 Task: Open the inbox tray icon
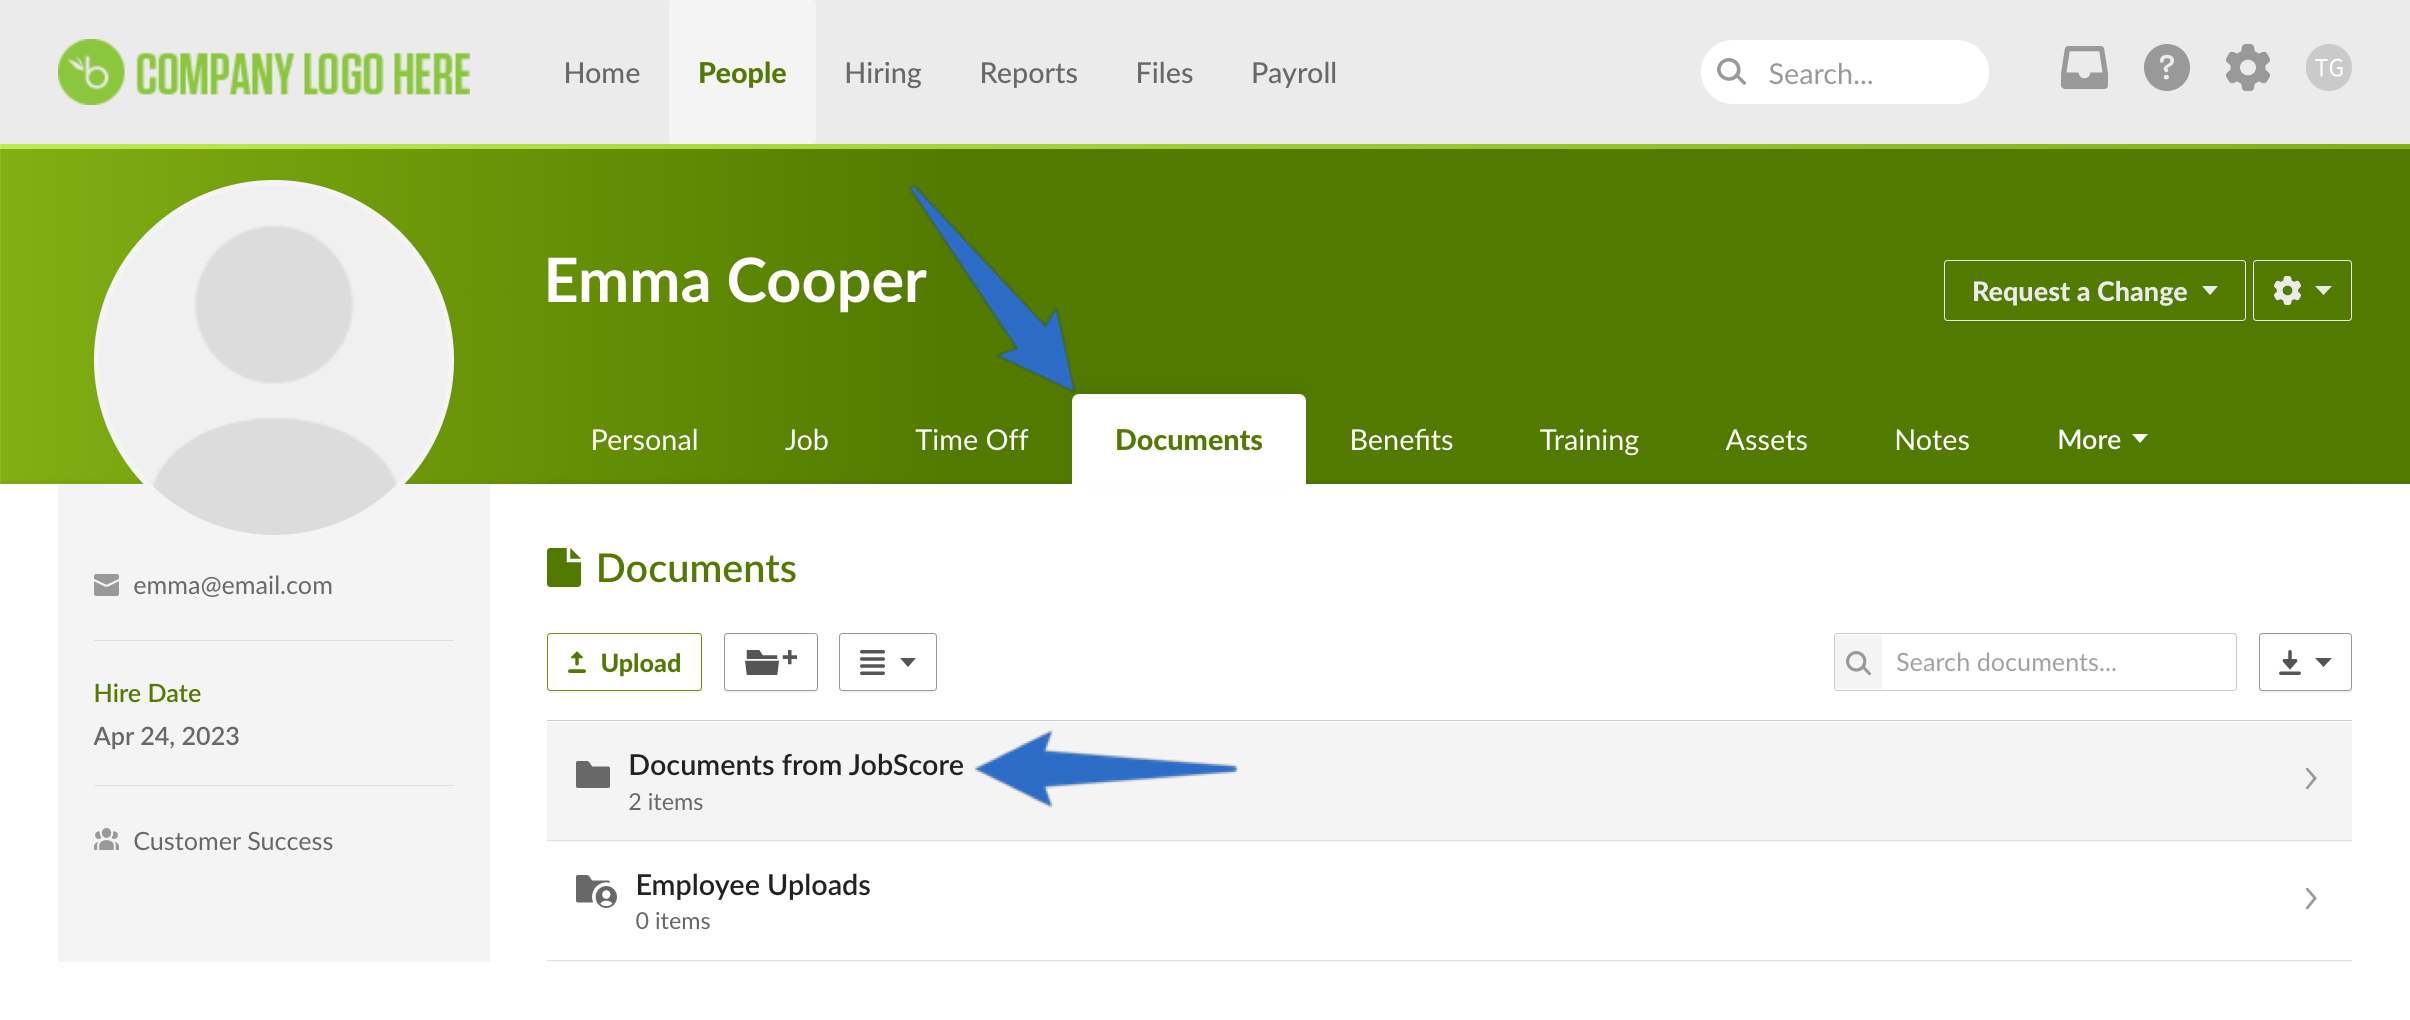click(2084, 68)
